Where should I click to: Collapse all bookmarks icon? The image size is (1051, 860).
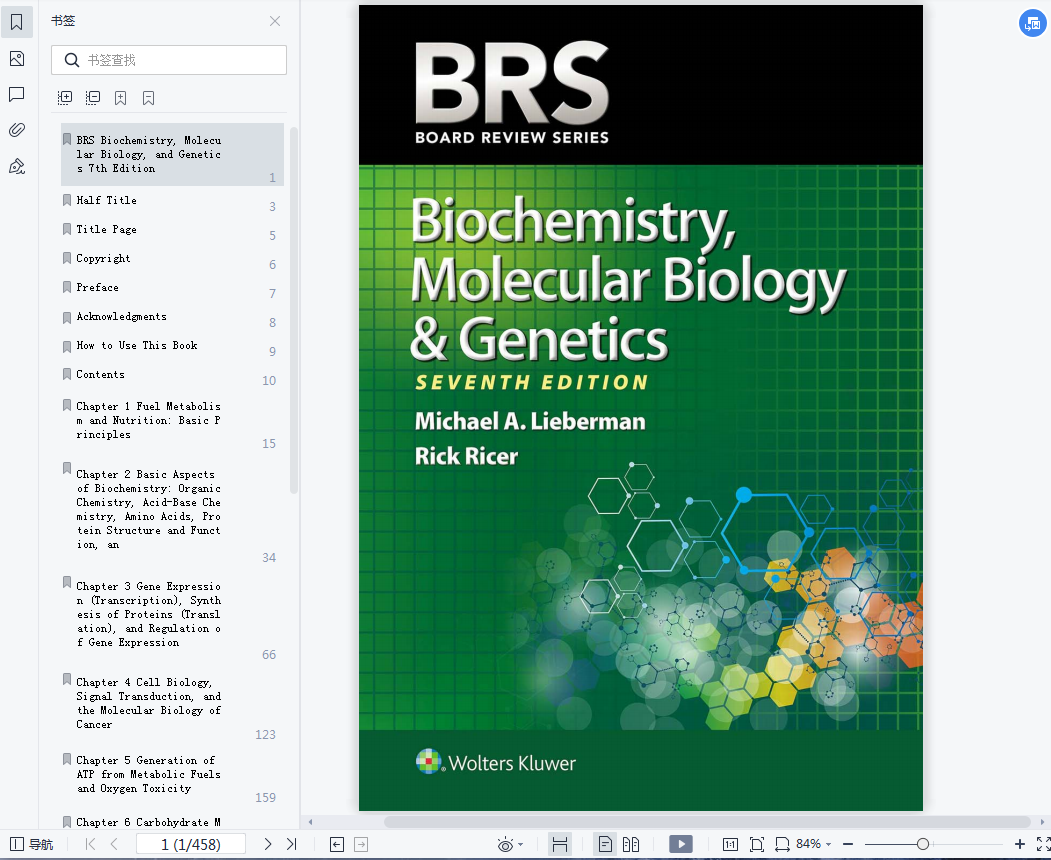coord(93,98)
